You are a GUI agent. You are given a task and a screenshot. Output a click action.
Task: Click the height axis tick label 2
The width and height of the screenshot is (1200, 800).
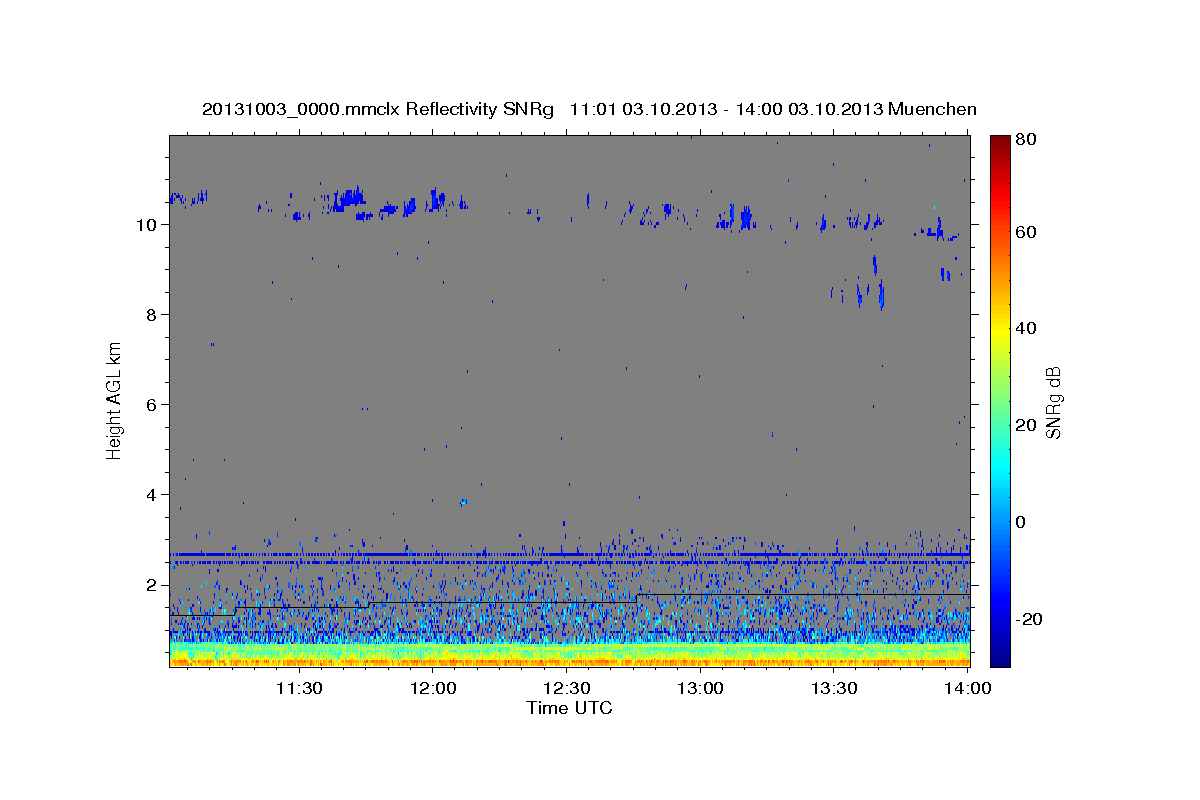point(152,585)
